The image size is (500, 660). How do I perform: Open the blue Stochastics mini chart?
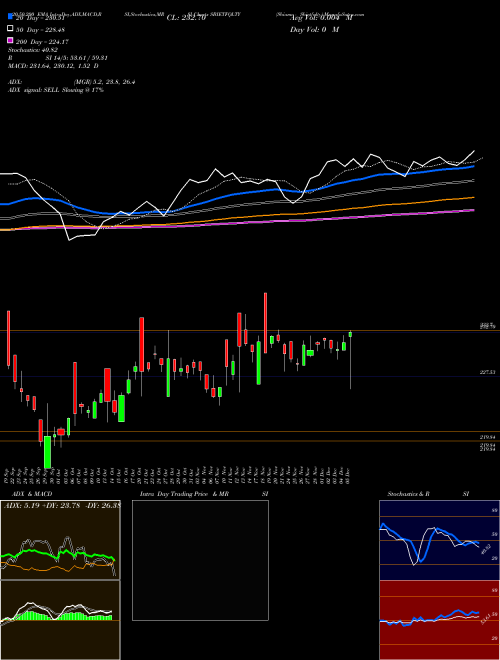pos(439,540)
